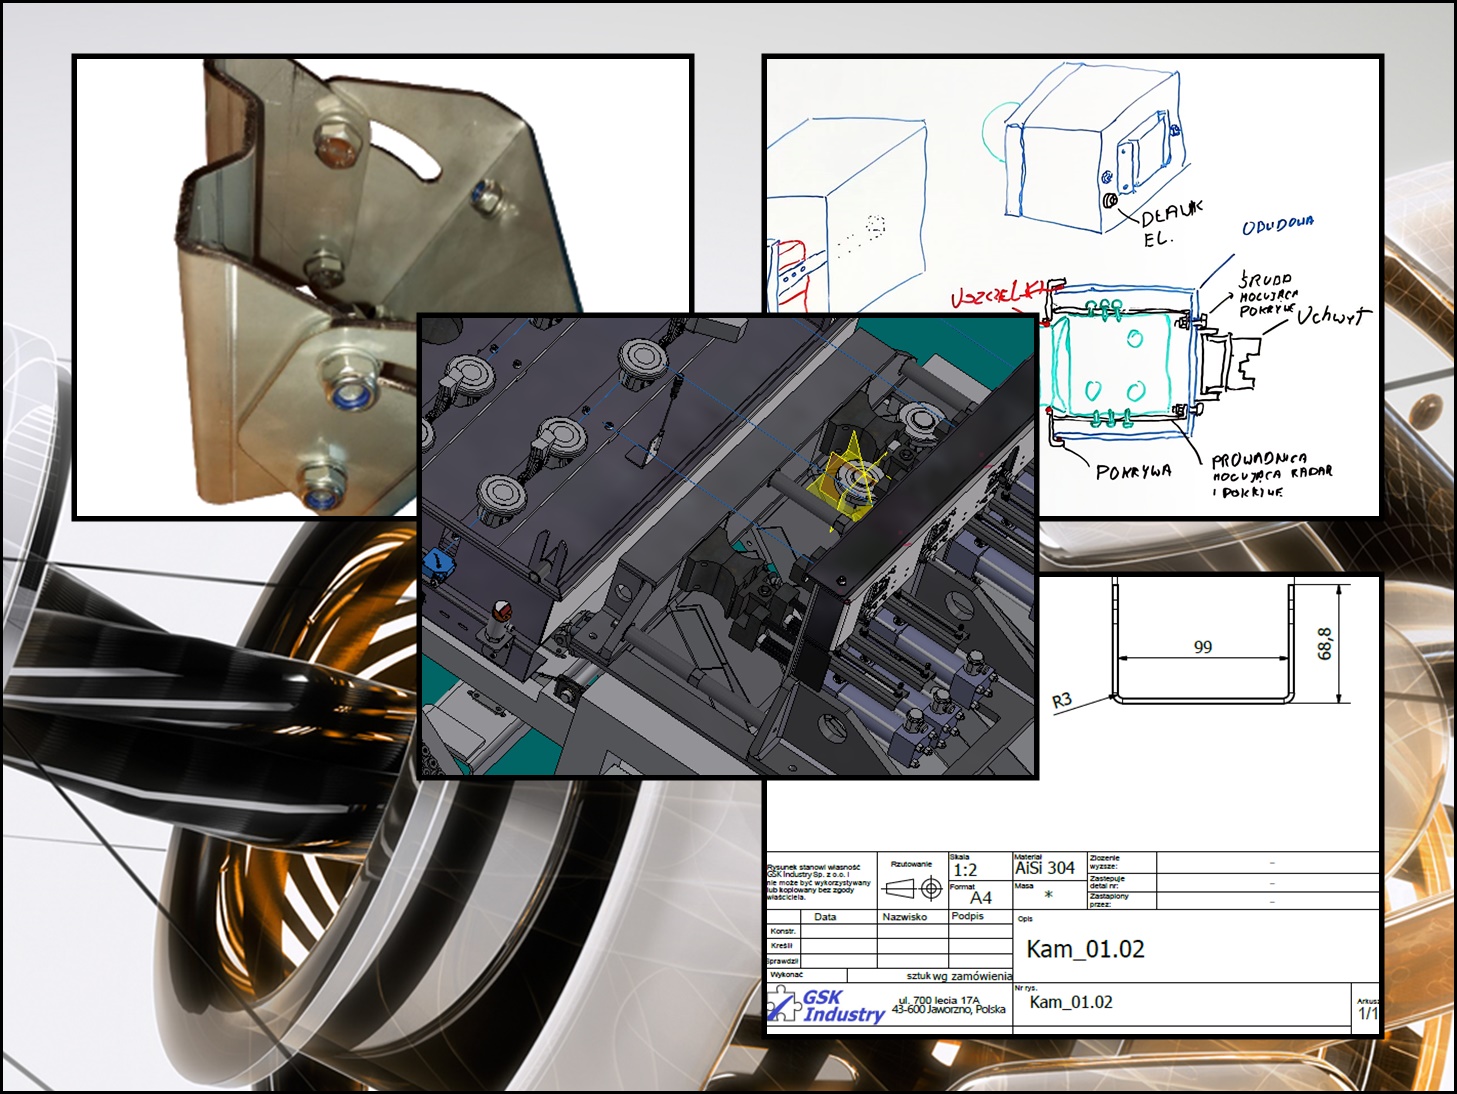
Task: Click the 99 width dimension
Action: pyautogui.click(x=1203, y=647)
